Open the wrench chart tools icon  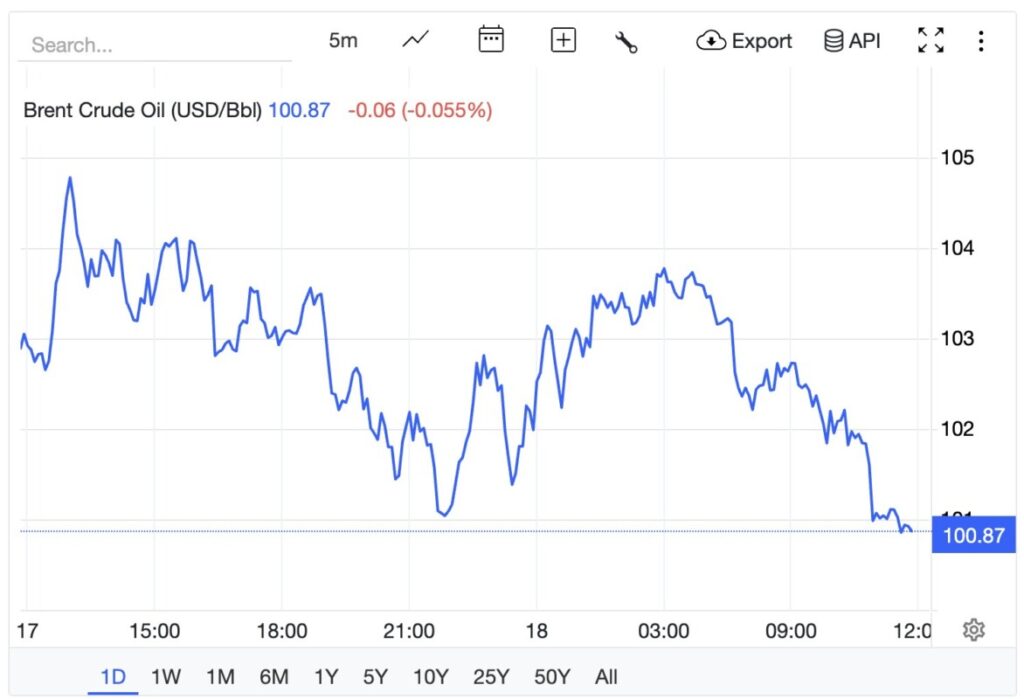[627, 40]
